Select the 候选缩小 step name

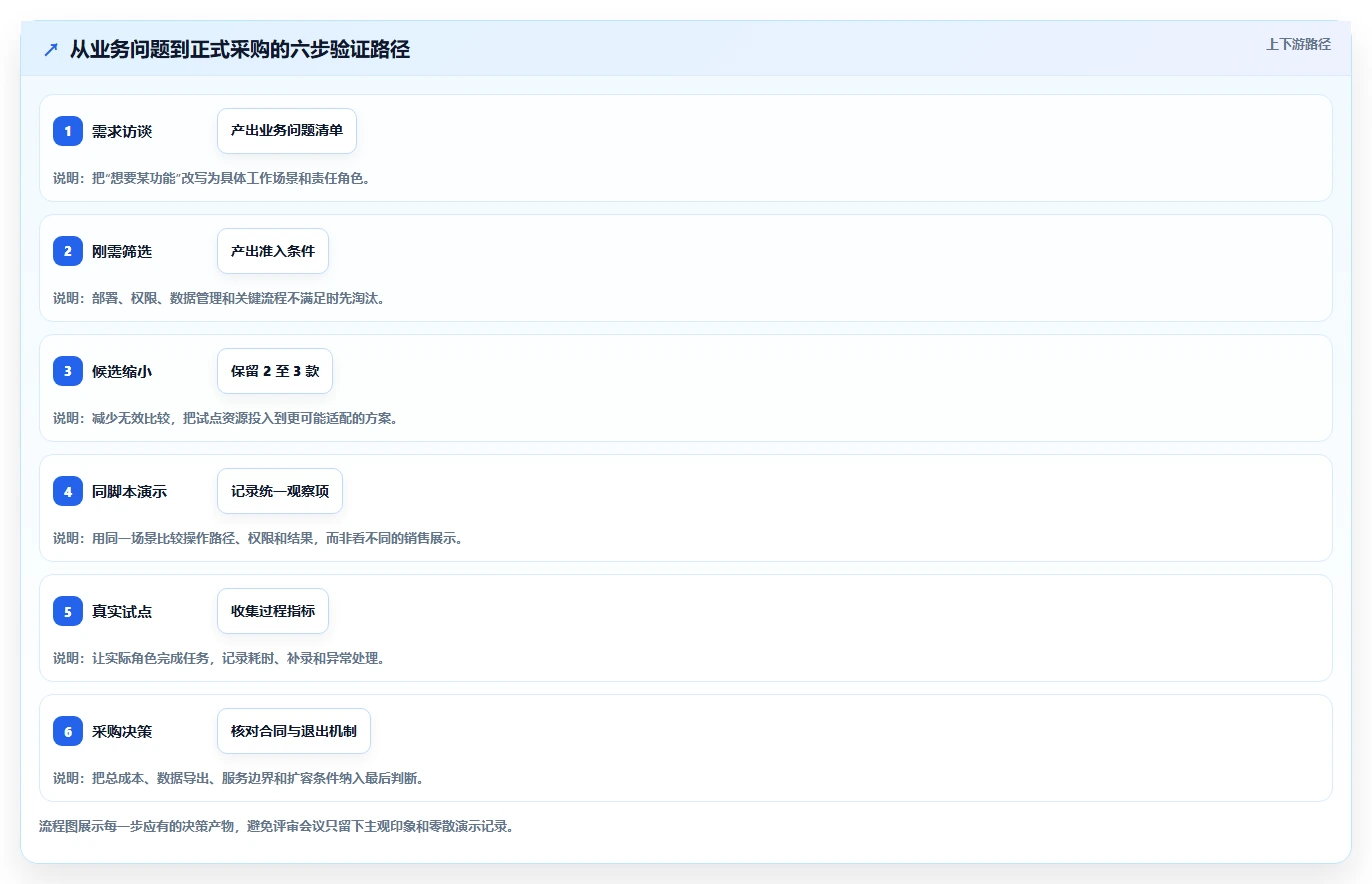122,371
